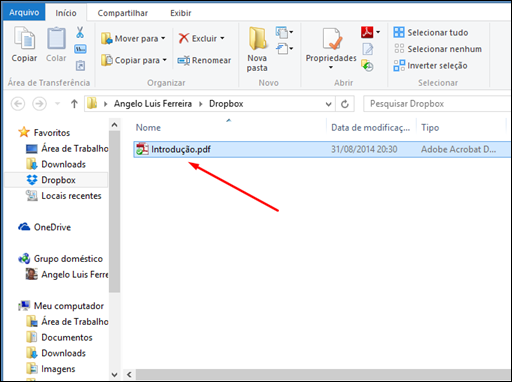Click the Colar clipboard icon
Screen dimensions: 512x382
[x=56, y=39]
